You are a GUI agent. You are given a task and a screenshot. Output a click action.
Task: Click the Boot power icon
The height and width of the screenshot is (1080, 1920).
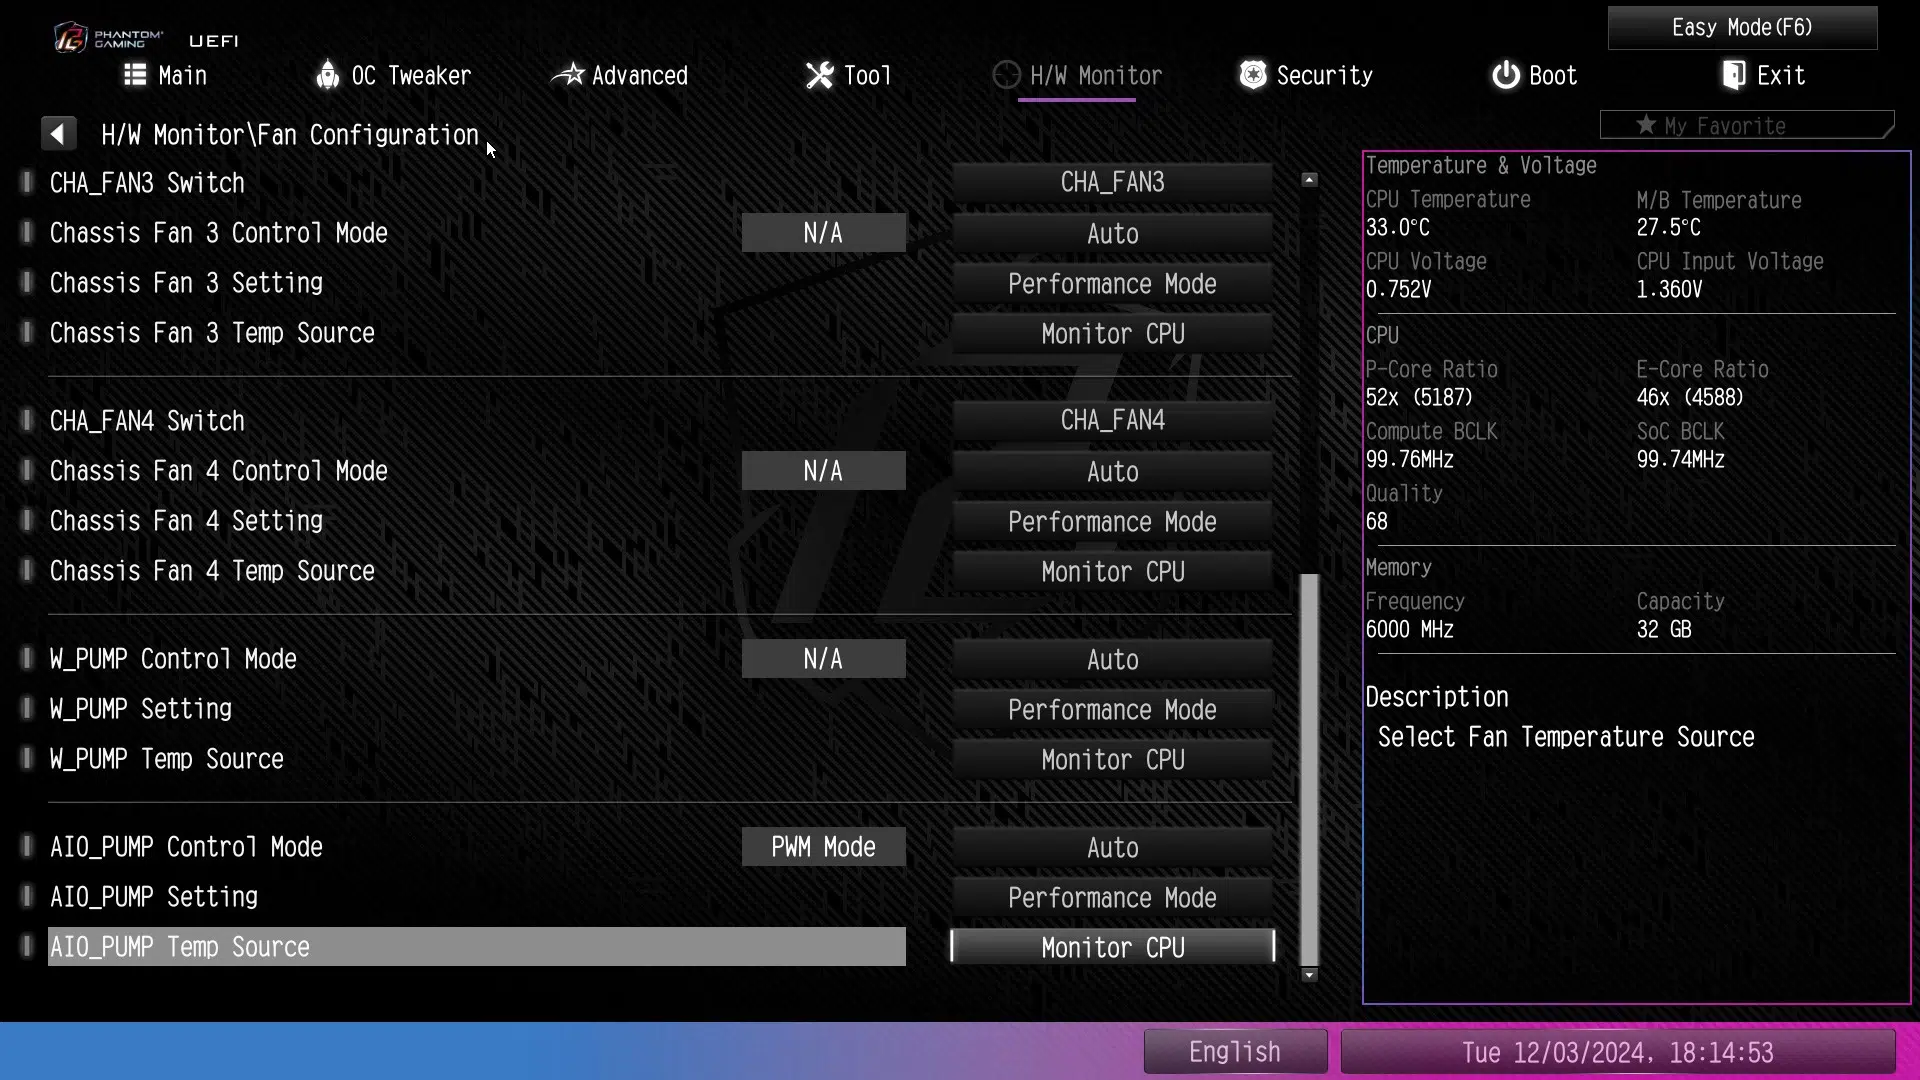(x=1506, y=75)
